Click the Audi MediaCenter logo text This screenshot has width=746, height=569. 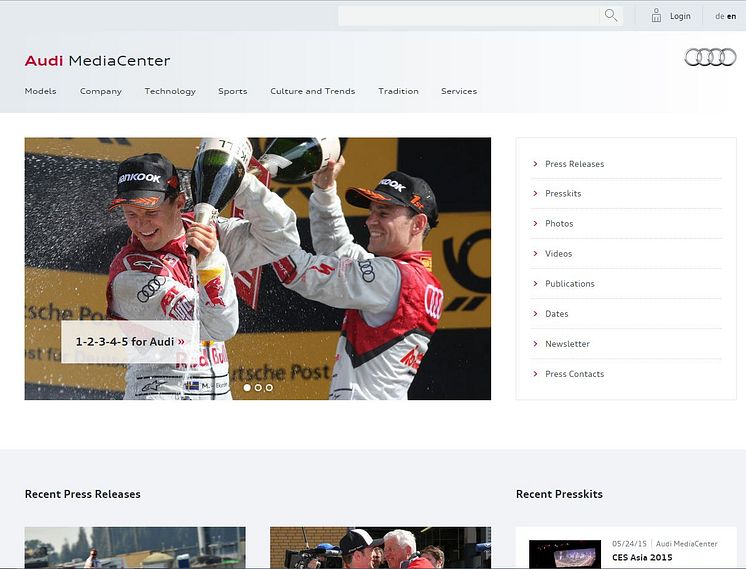[x=98, y=61]
